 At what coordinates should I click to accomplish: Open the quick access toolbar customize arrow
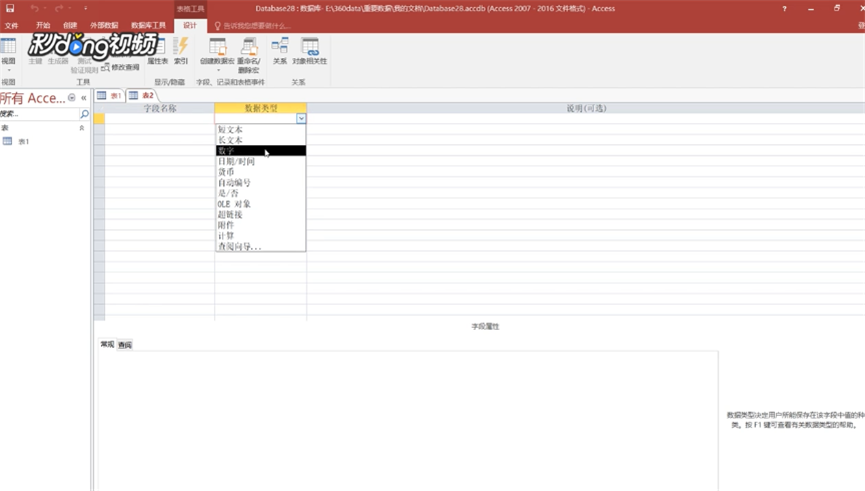[x=86, y=8]
